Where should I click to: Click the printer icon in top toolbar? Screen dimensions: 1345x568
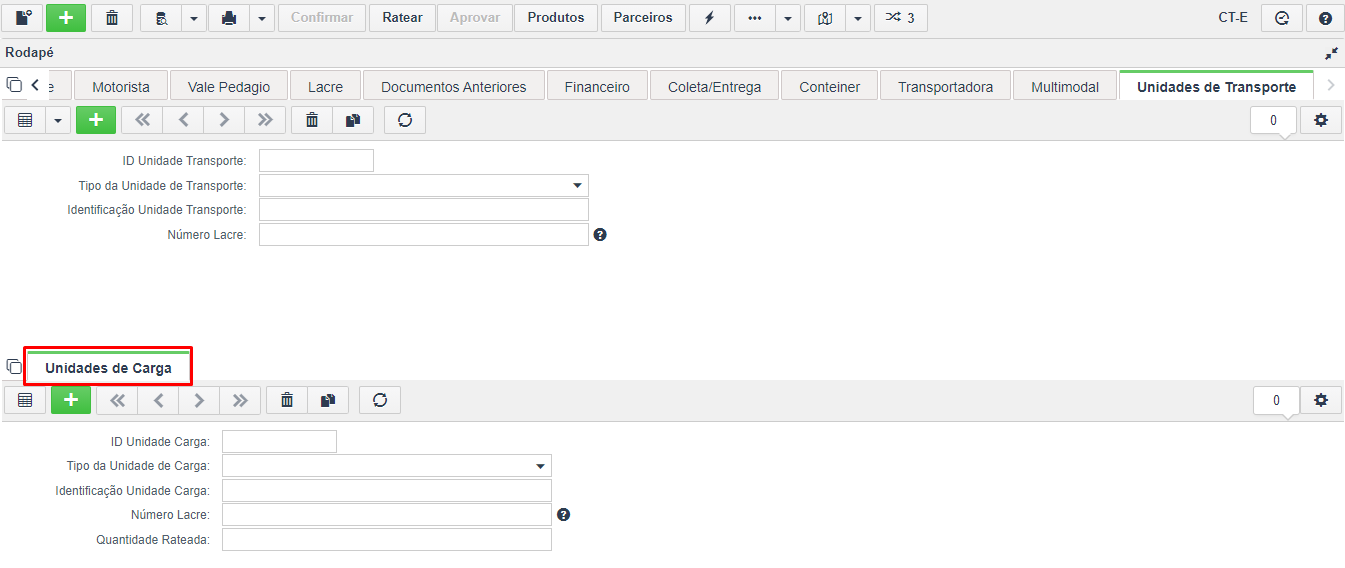(x=228, y=18)
